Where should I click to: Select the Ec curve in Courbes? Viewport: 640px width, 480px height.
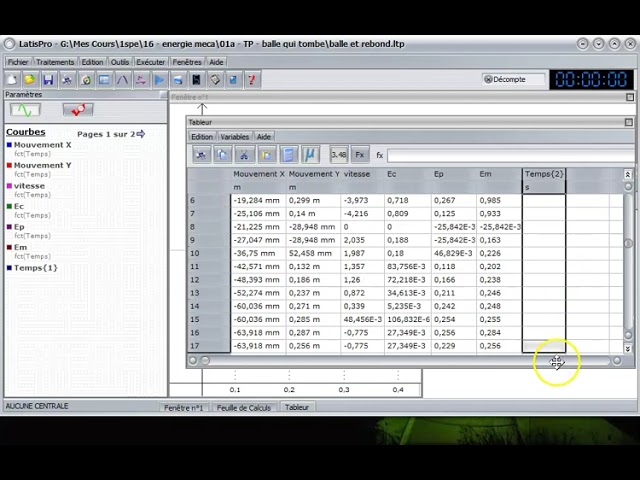click(19, 206)
